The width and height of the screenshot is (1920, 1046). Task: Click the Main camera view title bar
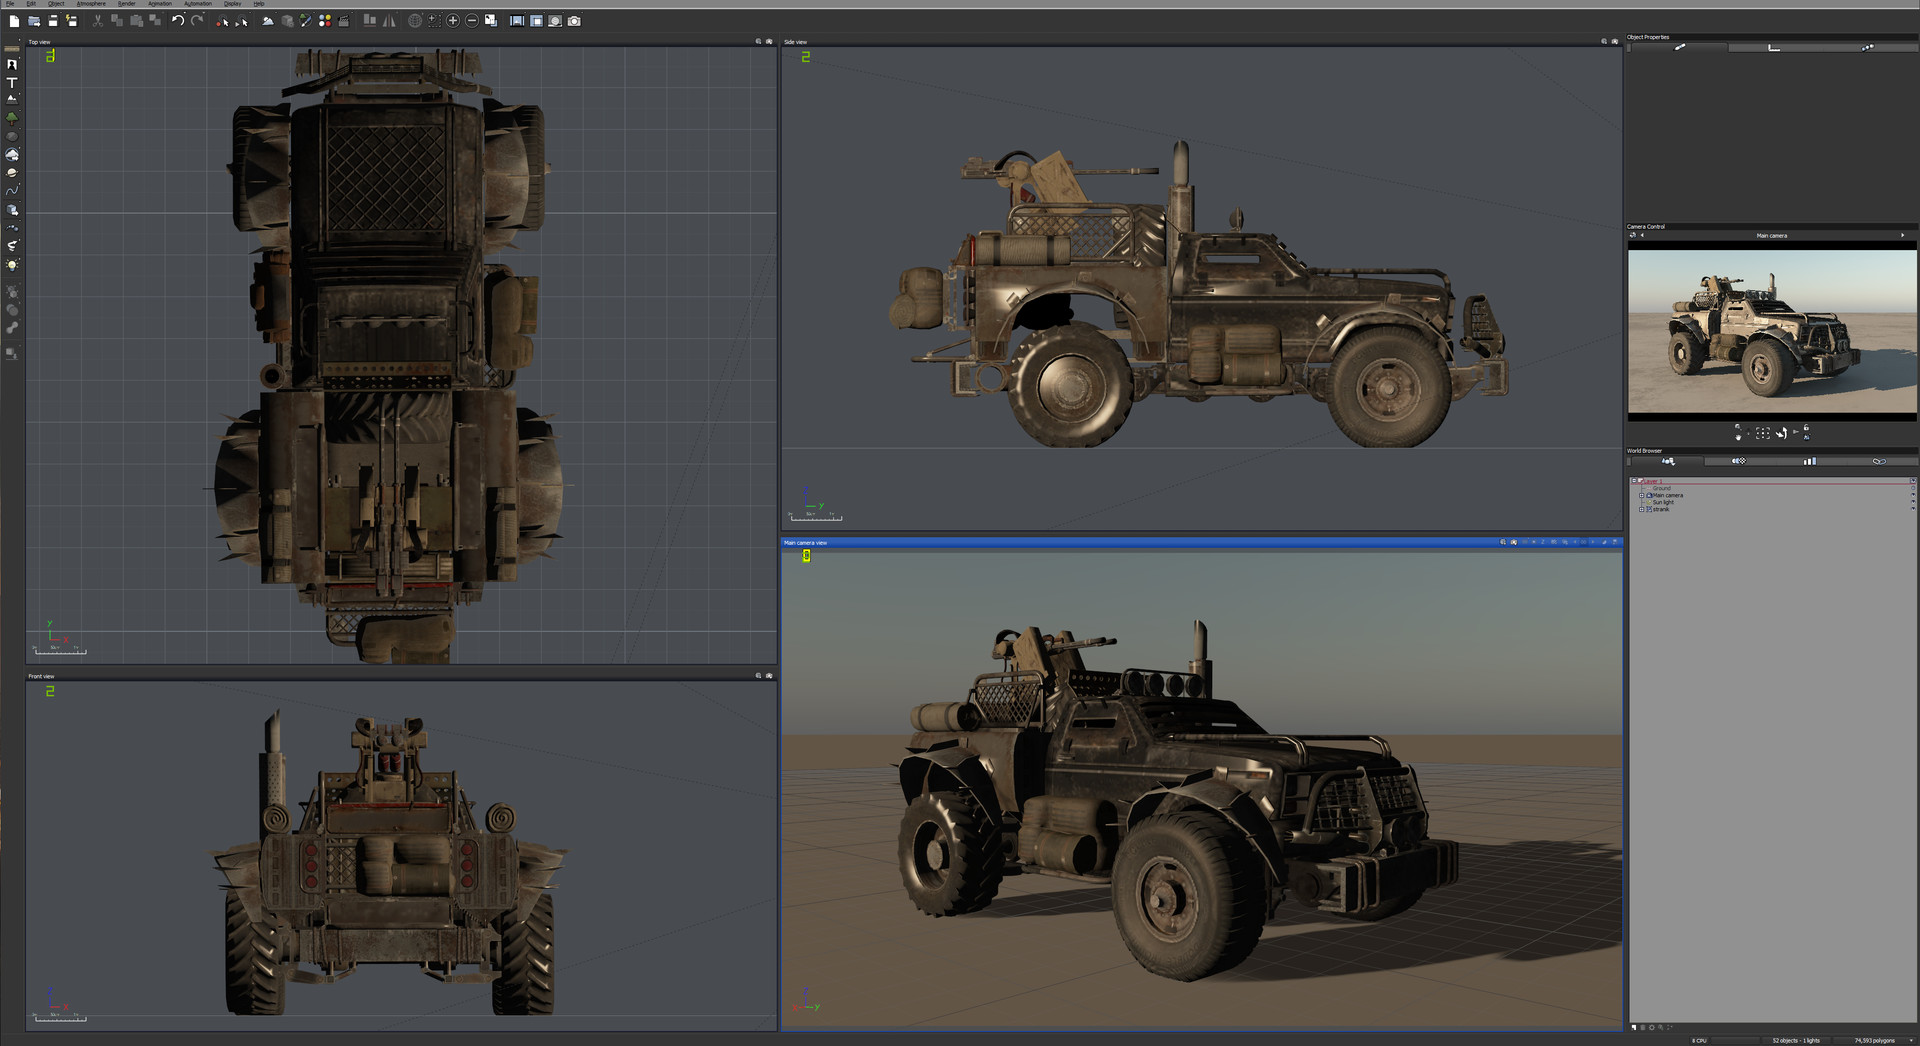(1201, 542)
